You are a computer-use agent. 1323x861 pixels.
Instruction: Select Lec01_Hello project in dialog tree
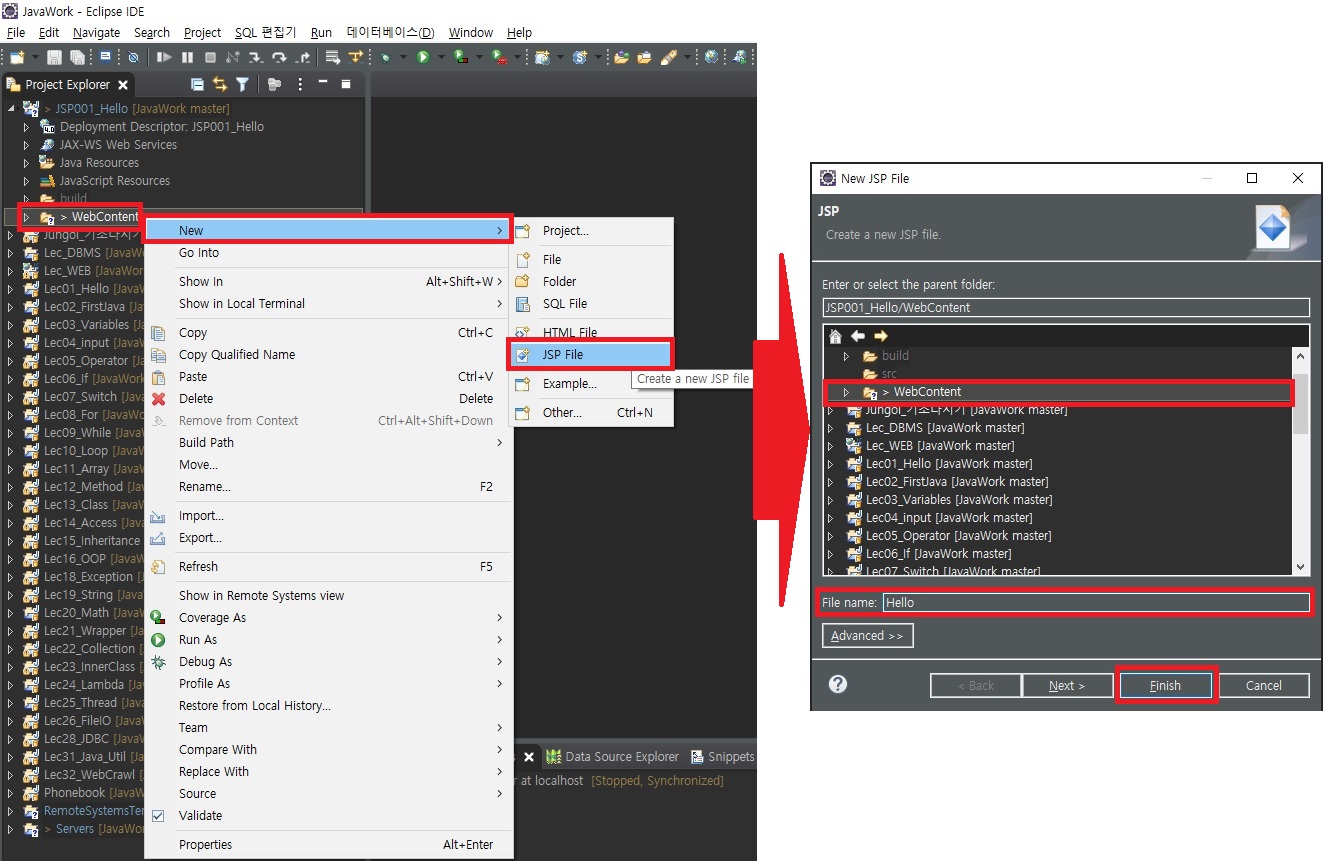point(949,464)
